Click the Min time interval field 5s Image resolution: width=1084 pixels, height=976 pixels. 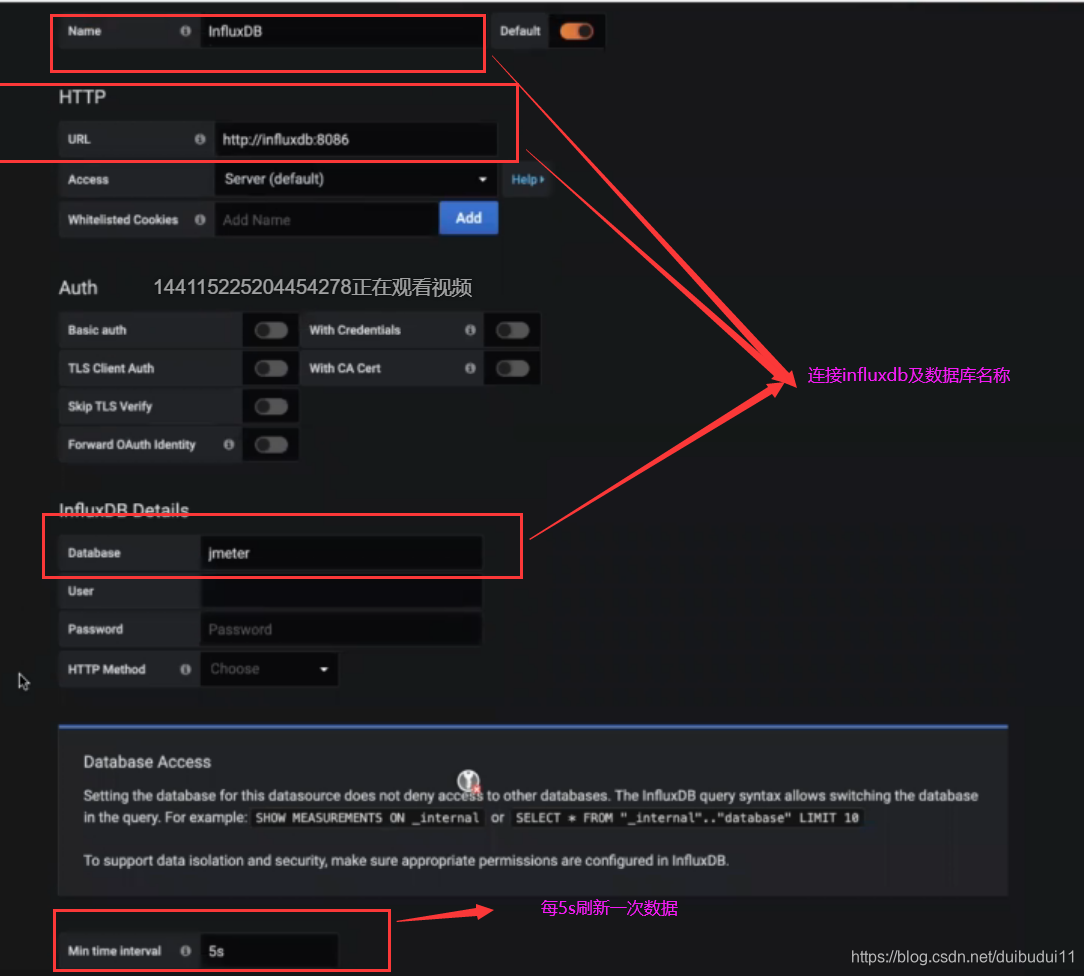pos(269,951)
